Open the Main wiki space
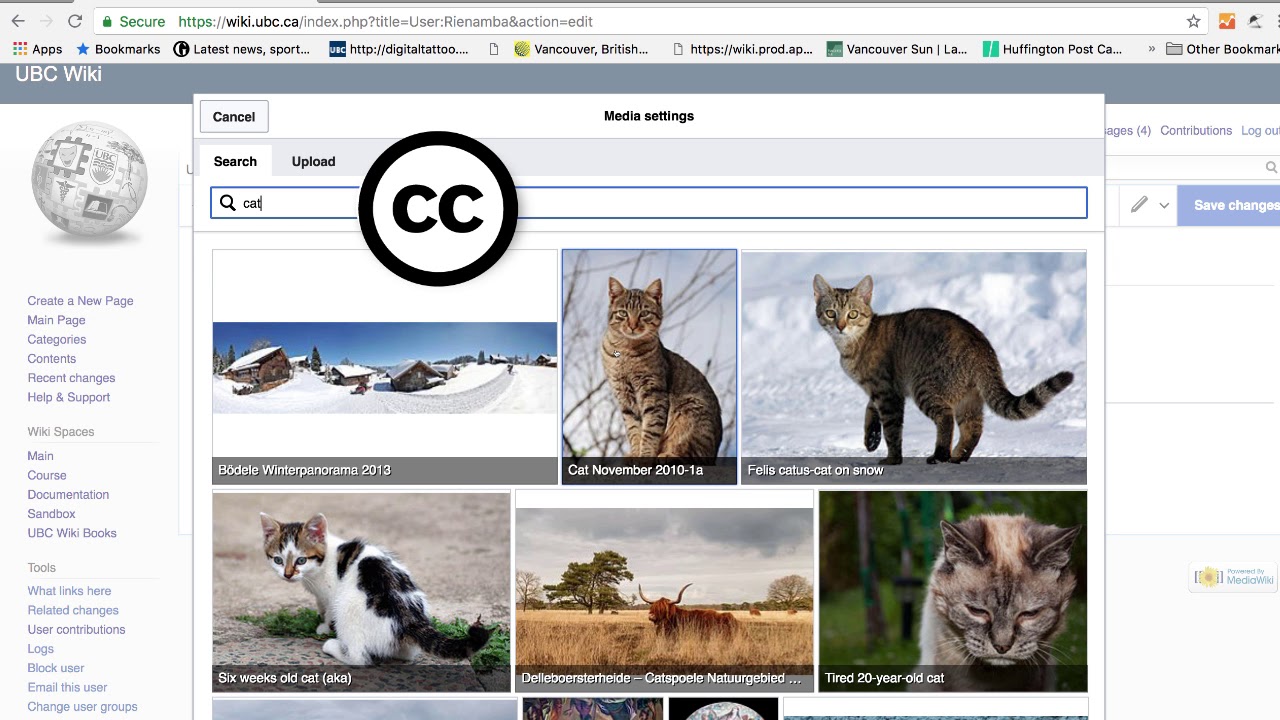The image size is (1280, 720). click(41, 456)
